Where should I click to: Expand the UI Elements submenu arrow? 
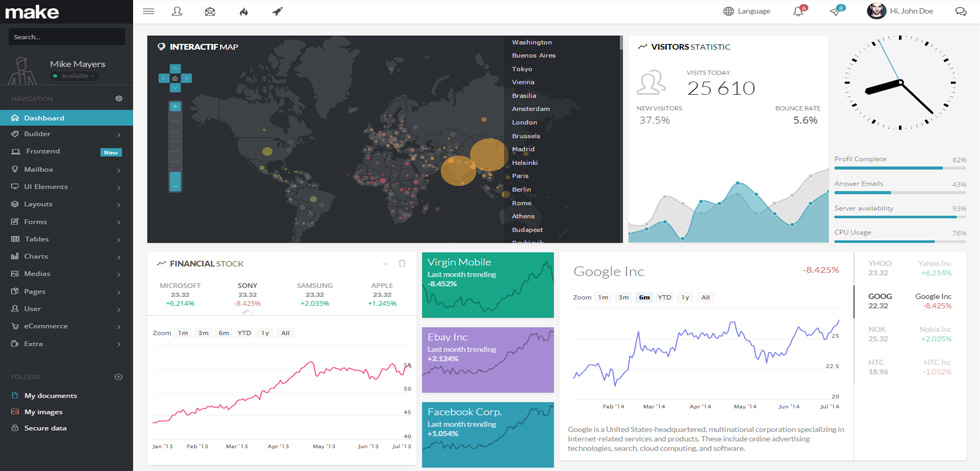point(118,187)
